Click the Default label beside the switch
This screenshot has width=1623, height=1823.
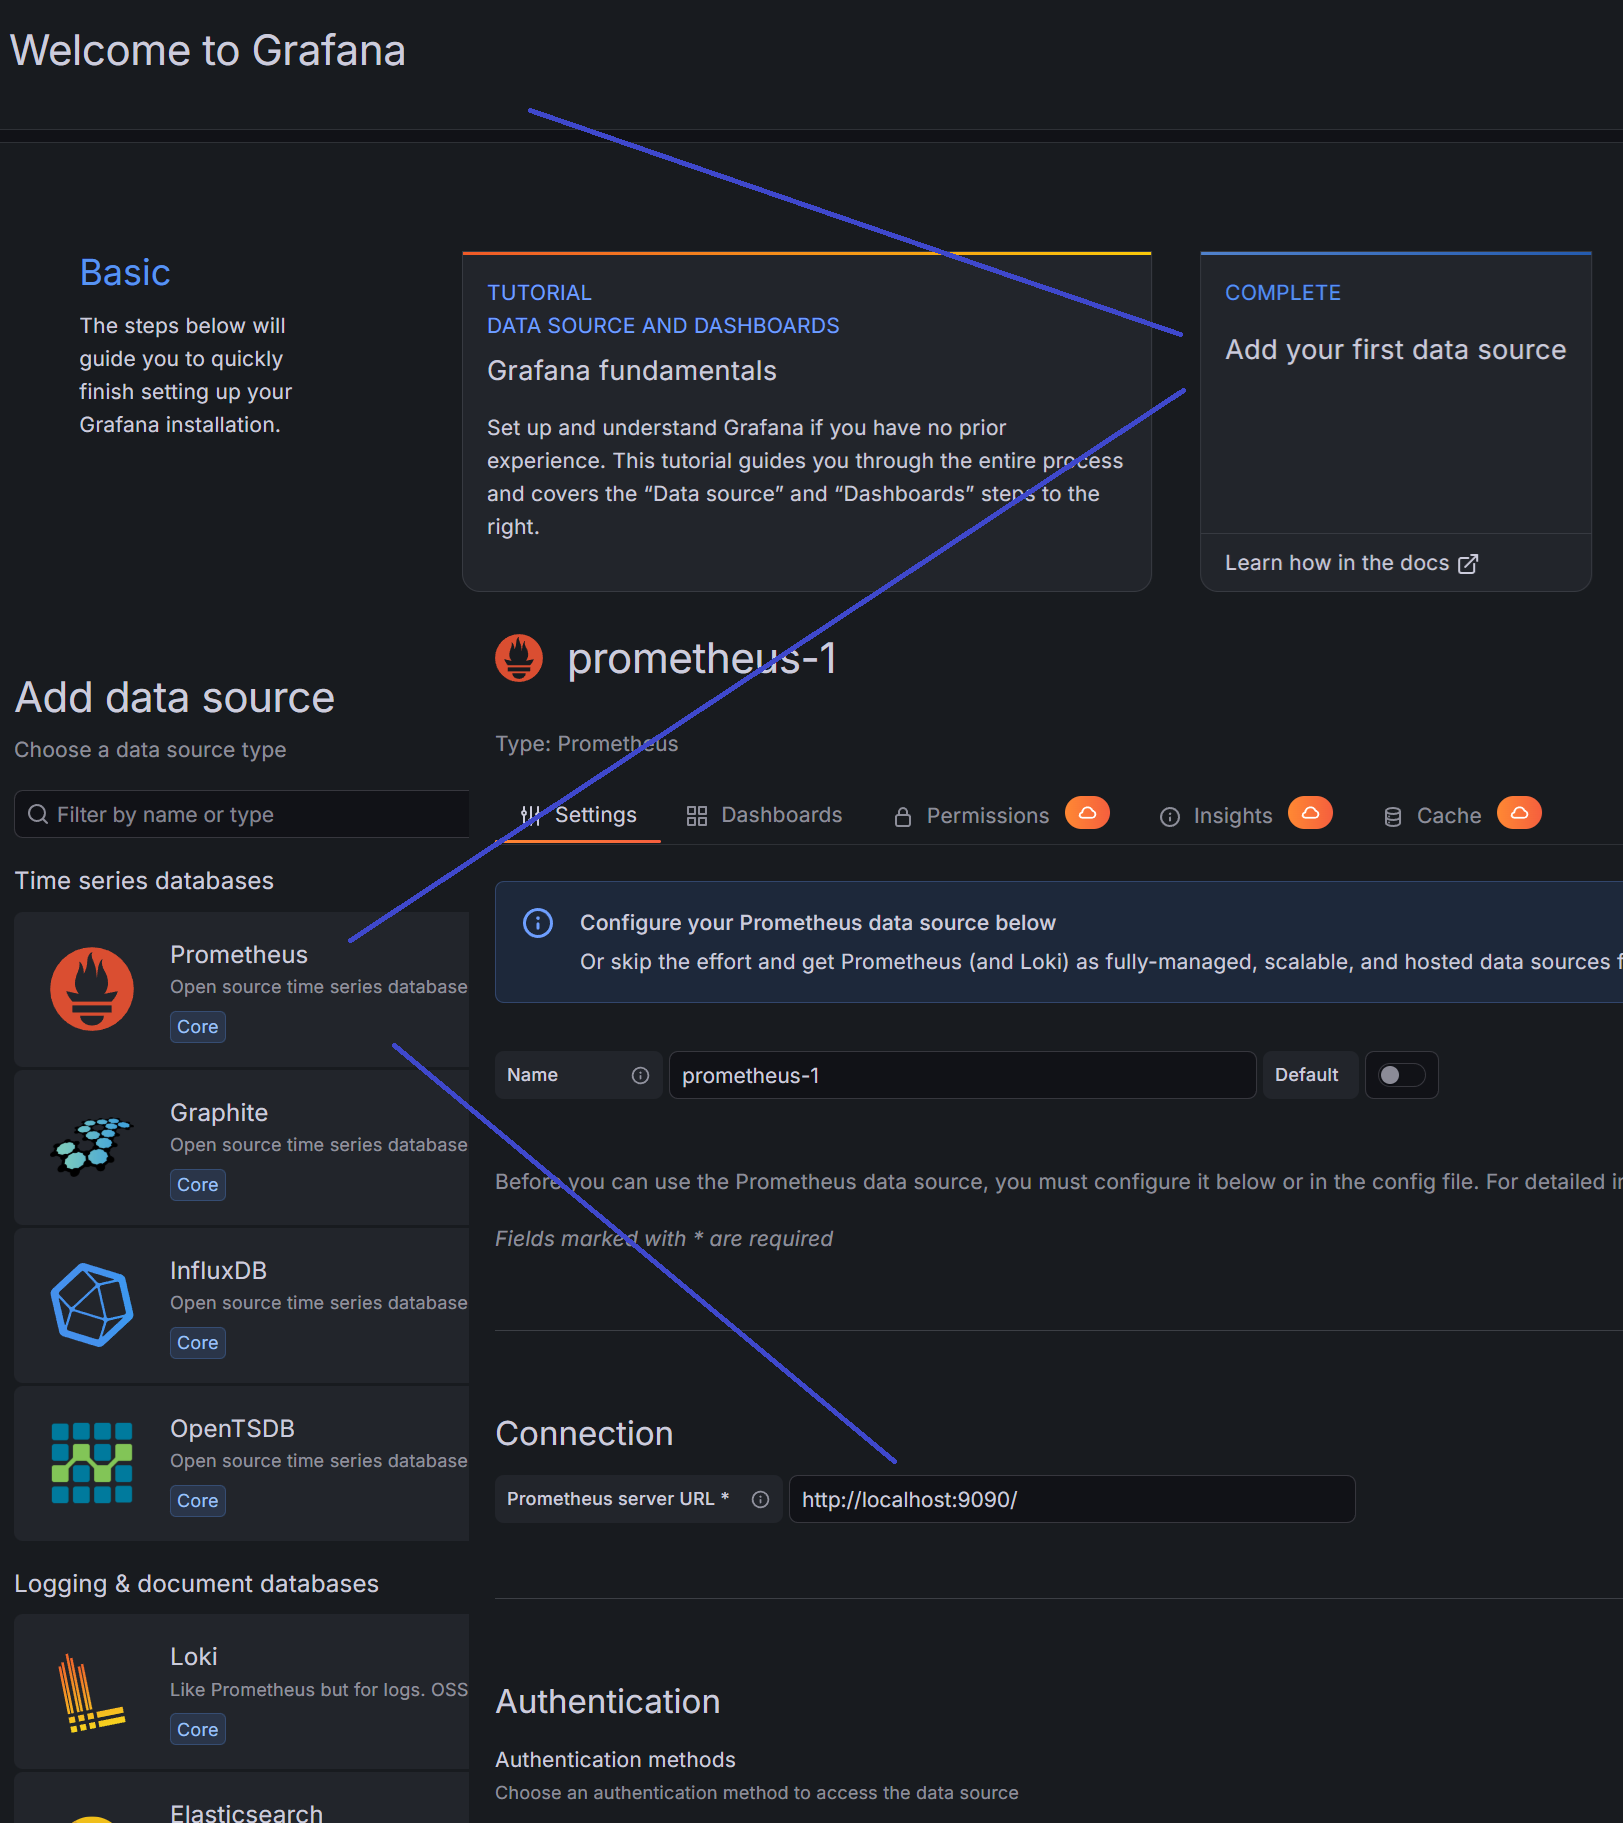[1307, 1075]
